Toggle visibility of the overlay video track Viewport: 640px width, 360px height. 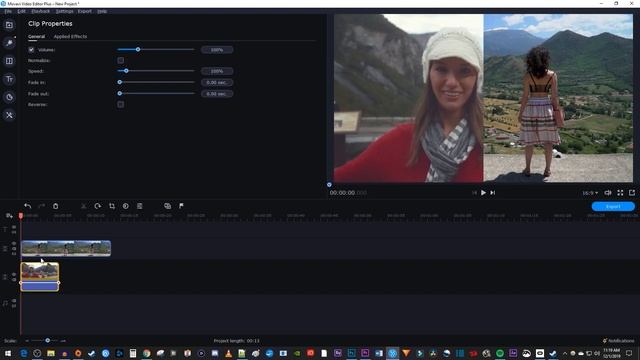point(14,244)
